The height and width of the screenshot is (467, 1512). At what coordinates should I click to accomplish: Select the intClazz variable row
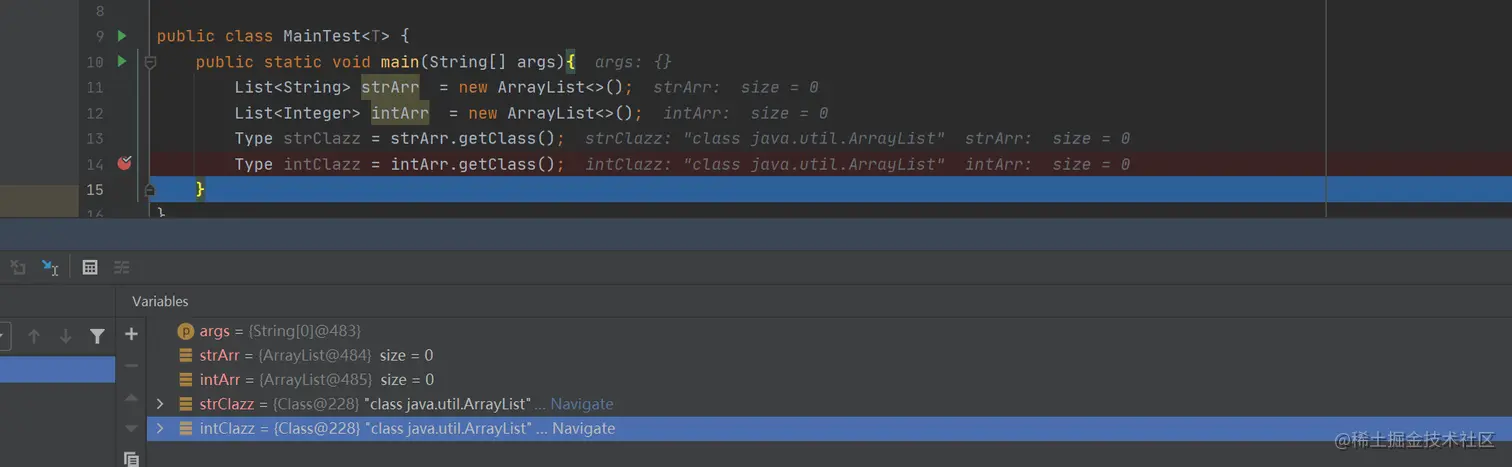coord(829,428)
